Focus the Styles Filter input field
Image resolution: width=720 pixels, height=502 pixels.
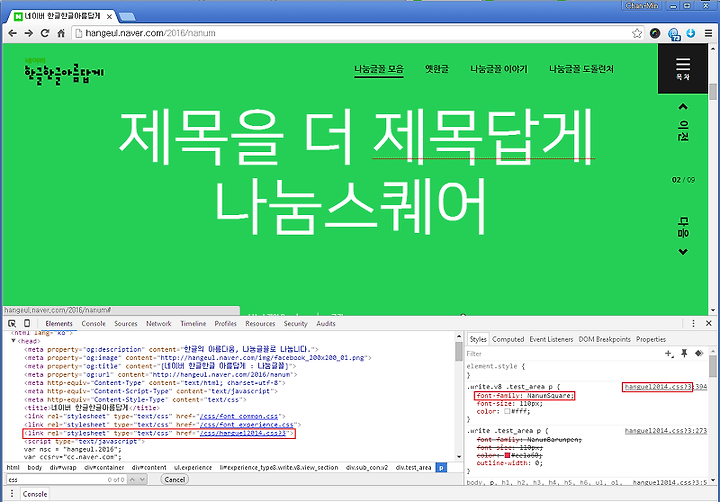pyautogui.click(x=562, y=354)
